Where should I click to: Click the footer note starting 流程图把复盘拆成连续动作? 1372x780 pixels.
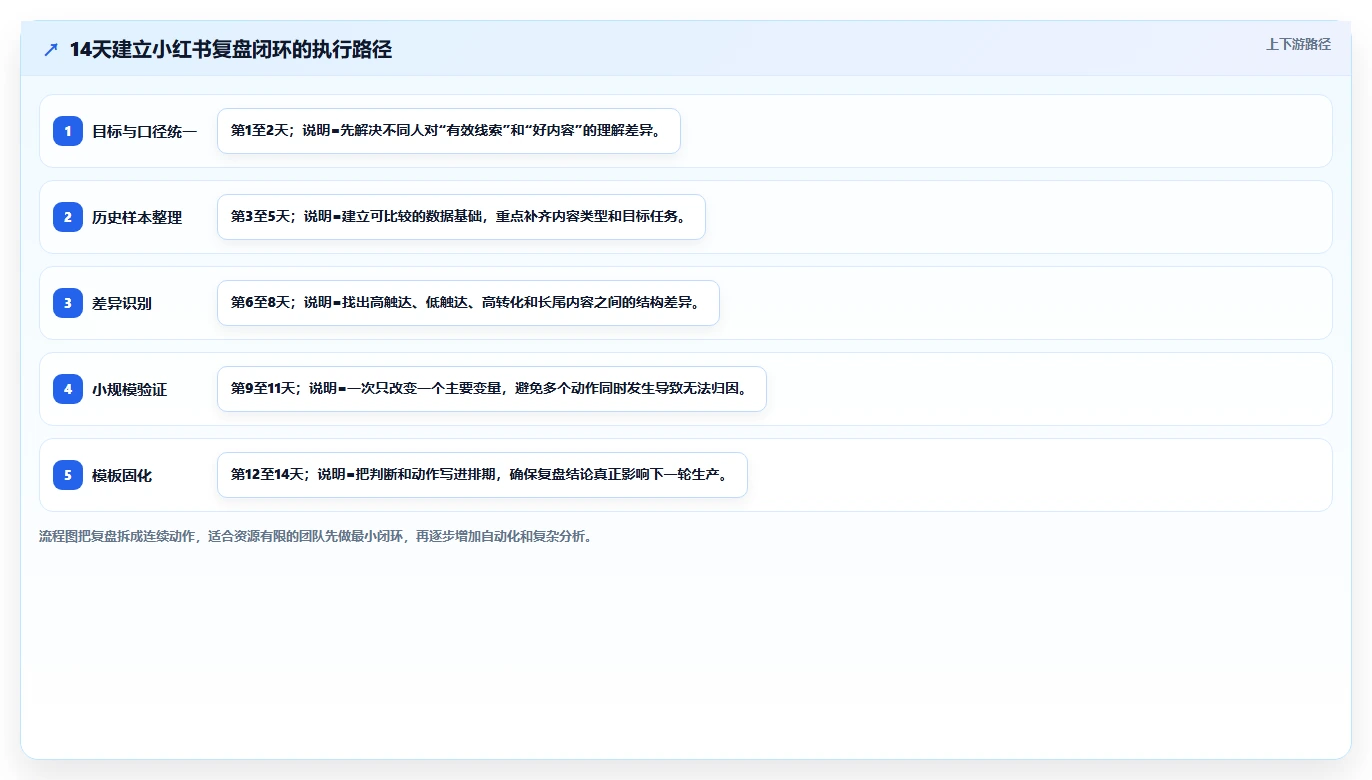click(x=319, y=536)
